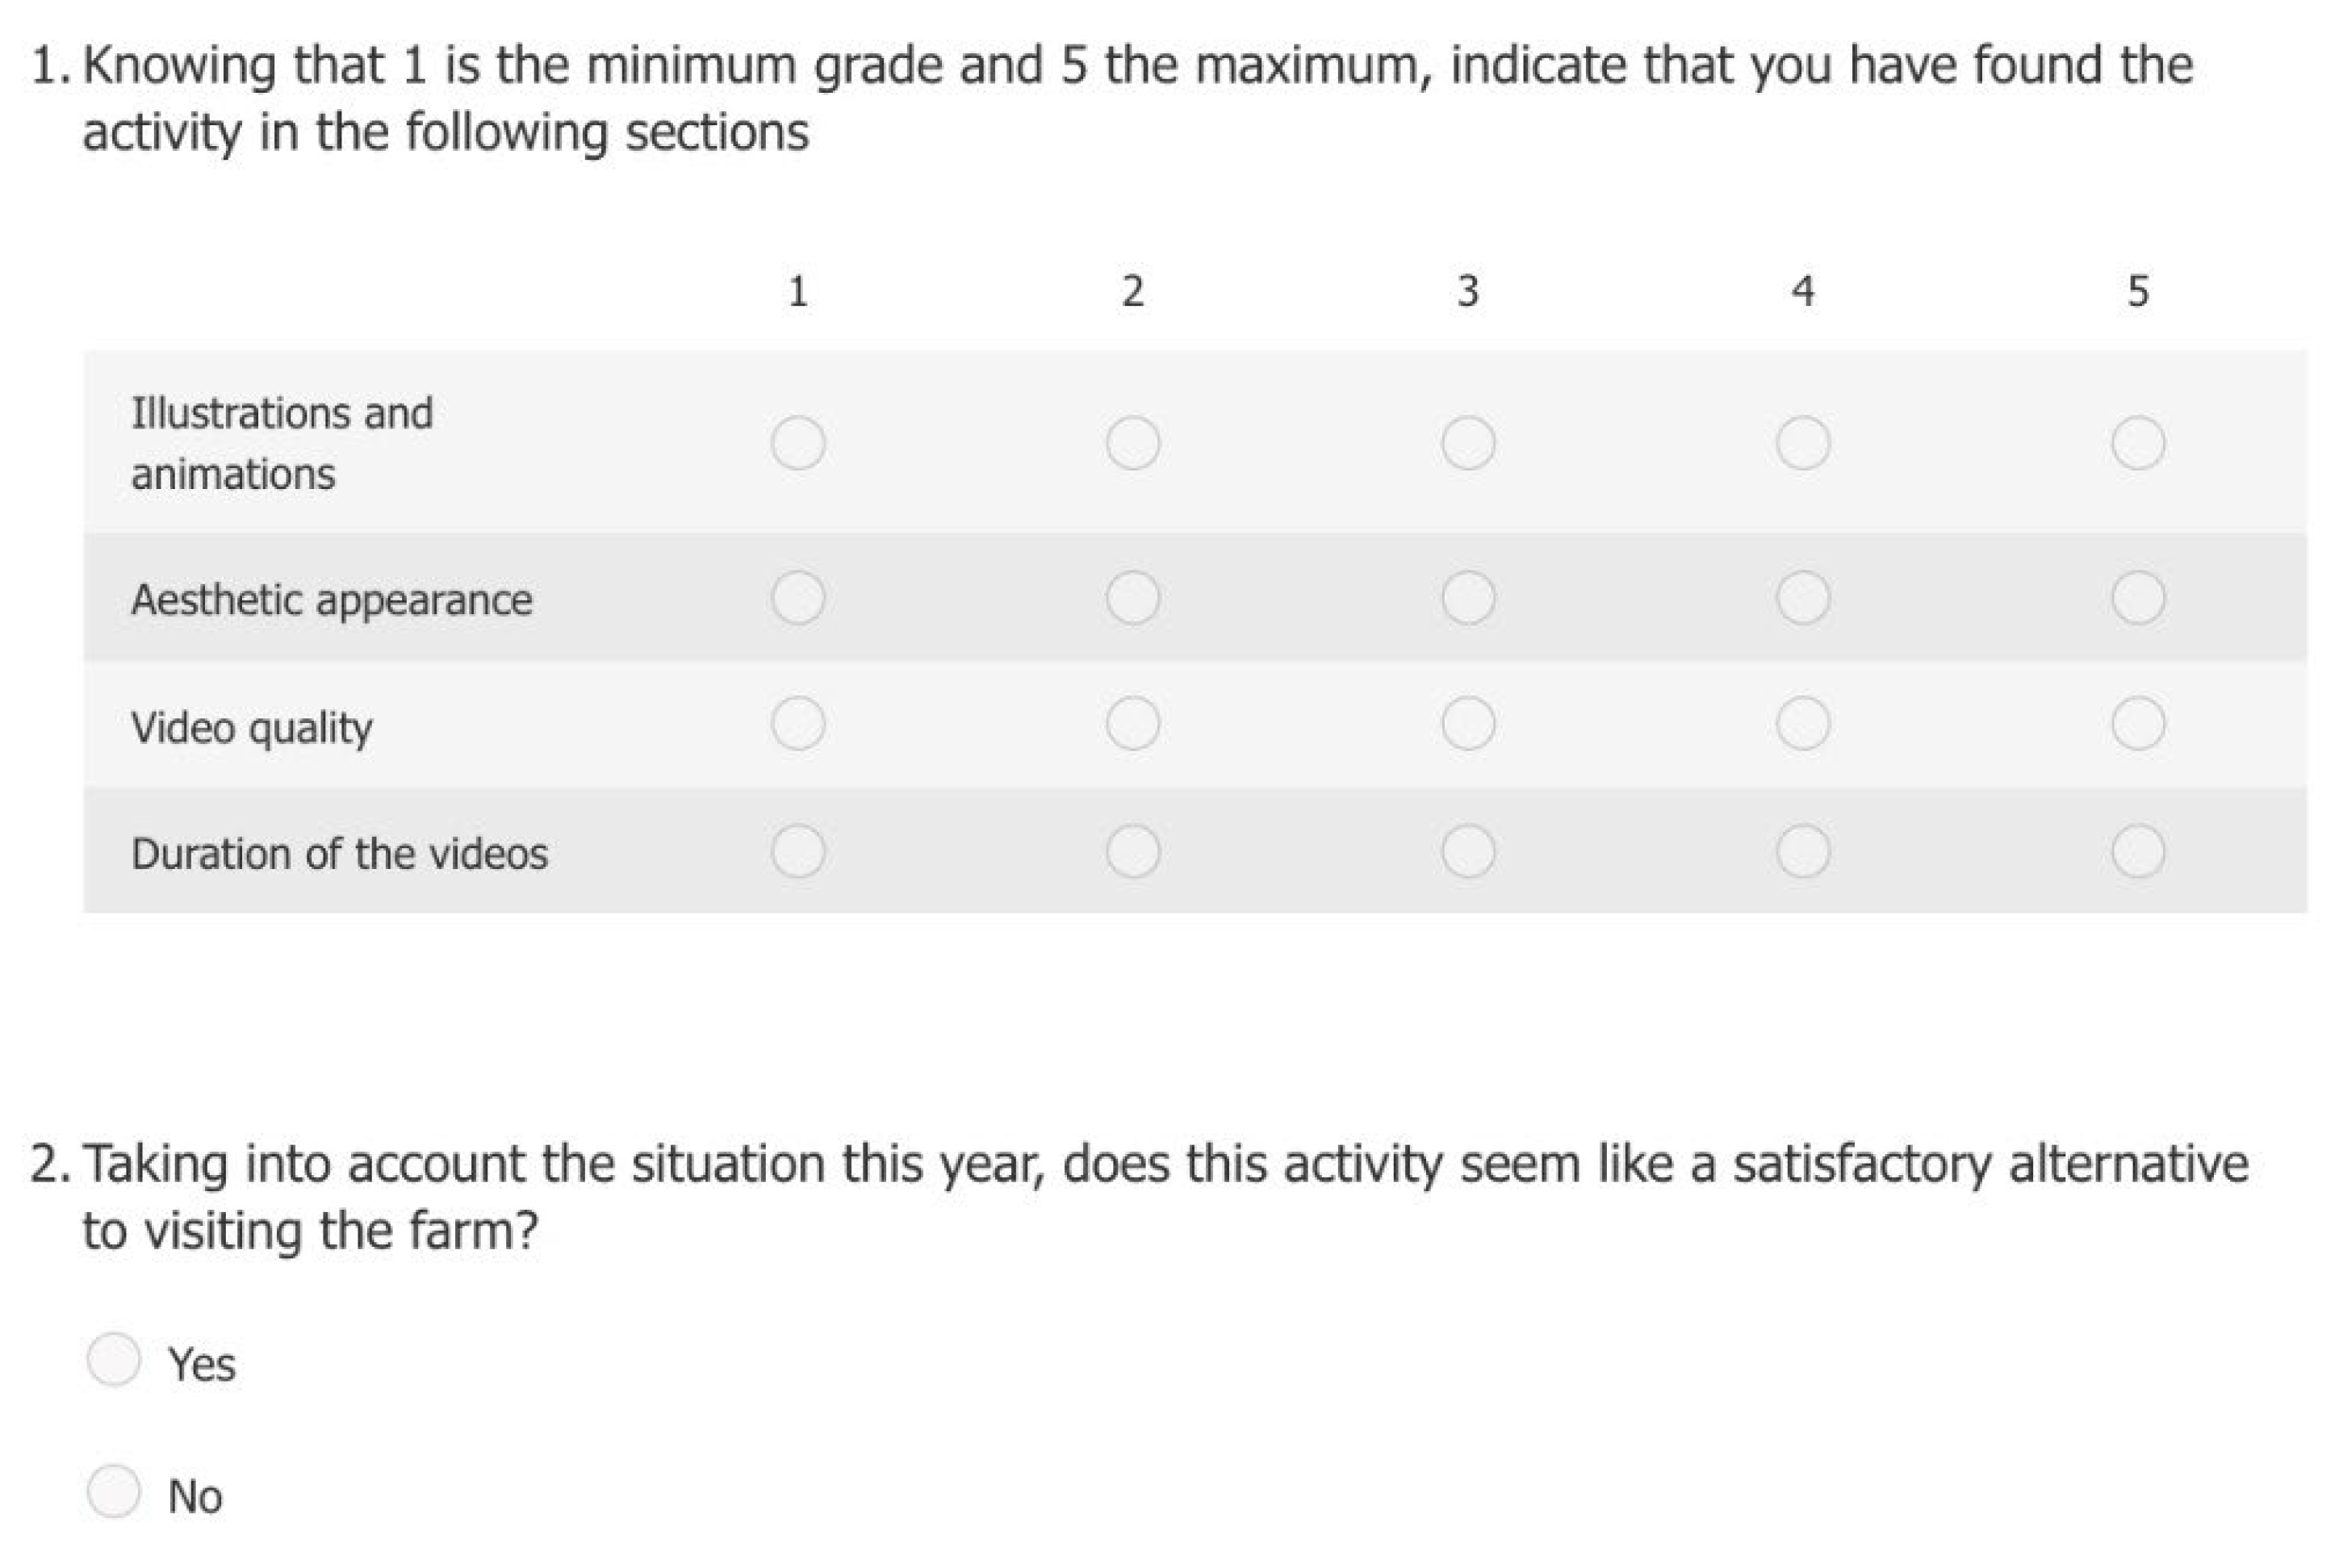Select 1 for Video quality
This screenshot has width=2343, height=1568.
798,724
